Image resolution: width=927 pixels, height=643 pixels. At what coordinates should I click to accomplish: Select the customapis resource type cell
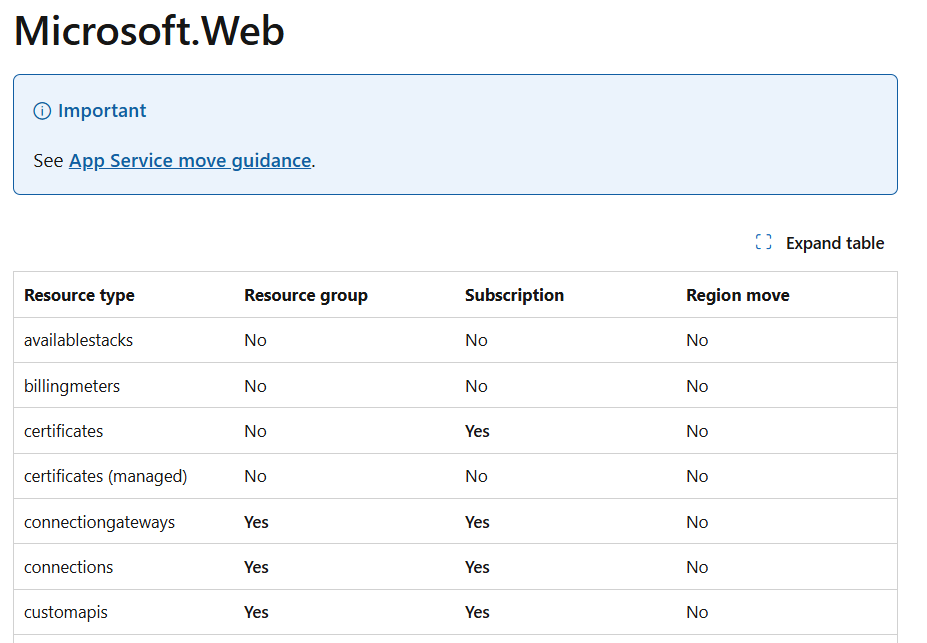[x=66, y=612]
